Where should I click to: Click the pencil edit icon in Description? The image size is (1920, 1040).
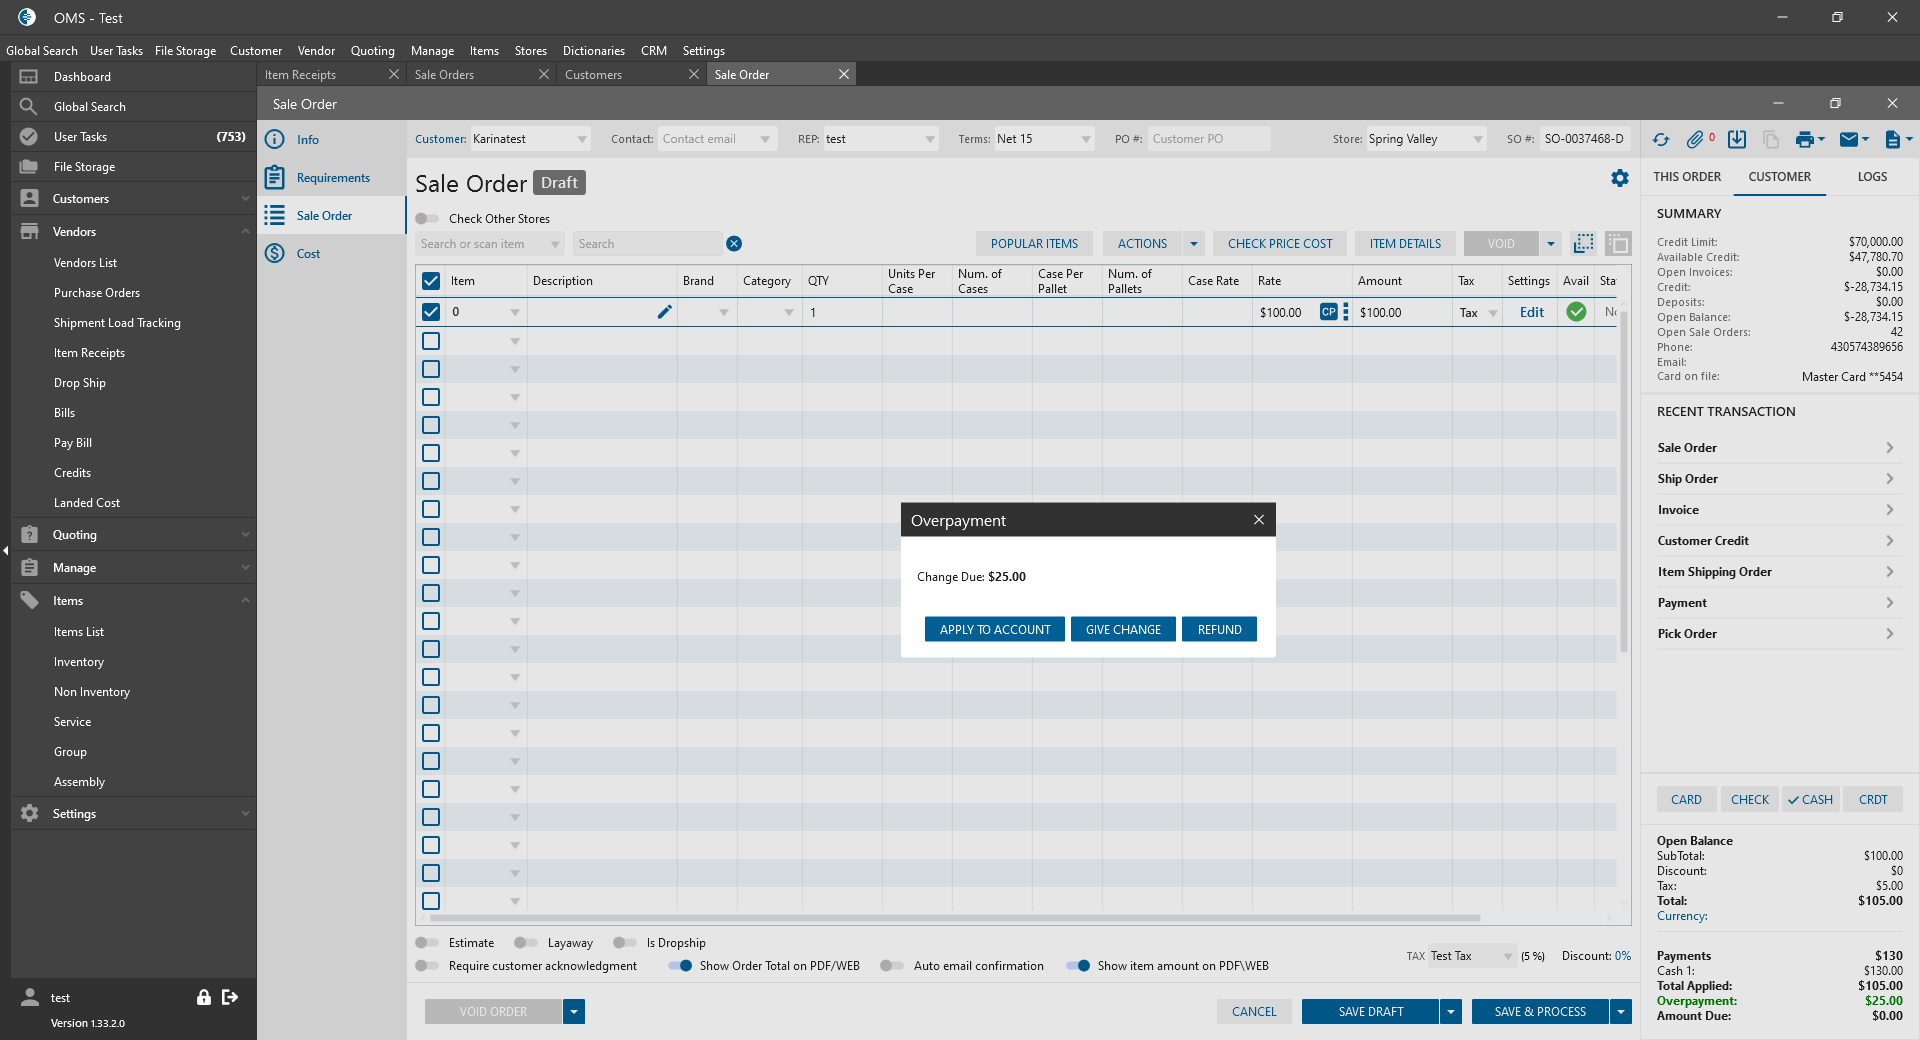pos(664,312)
